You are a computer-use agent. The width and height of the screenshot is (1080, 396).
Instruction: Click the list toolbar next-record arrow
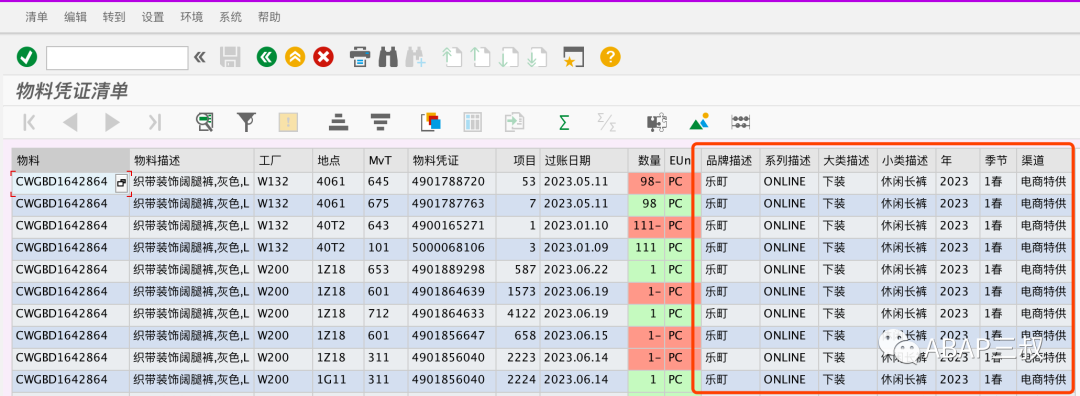tap(112, 123)
